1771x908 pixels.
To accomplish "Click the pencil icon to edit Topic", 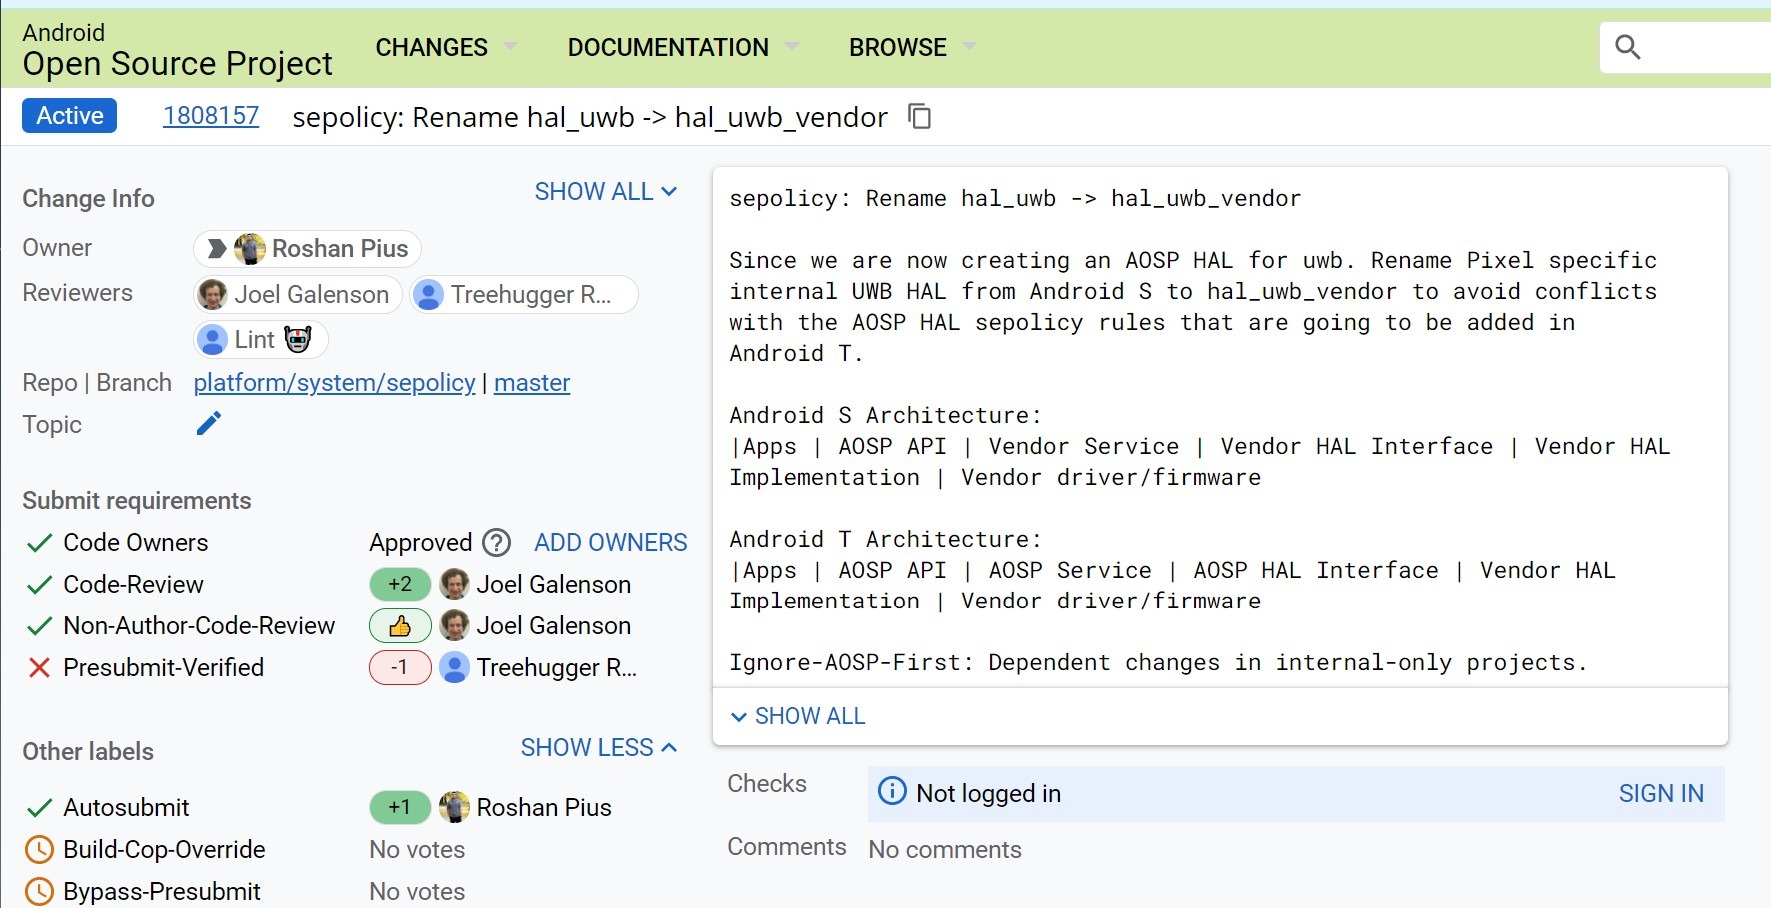I will [208, 424].
